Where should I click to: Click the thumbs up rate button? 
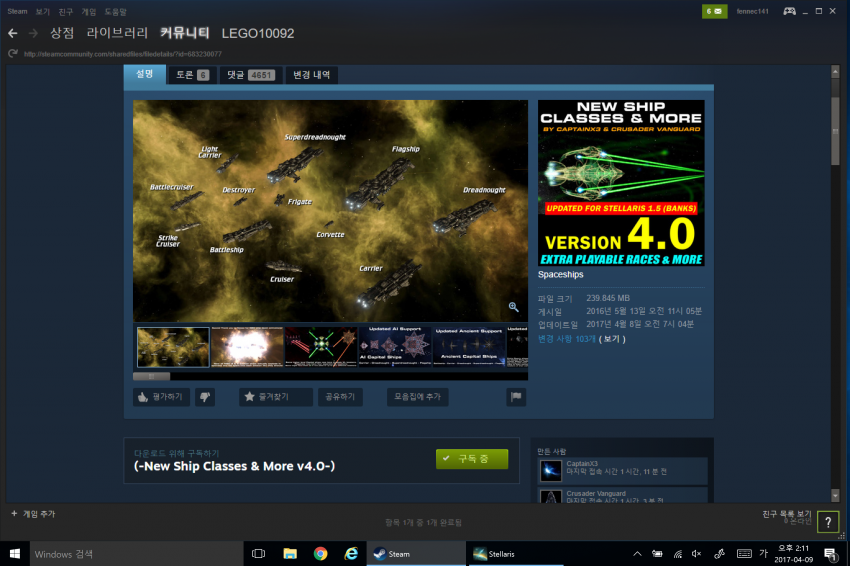pyautogui.click(x=161, y=397)
